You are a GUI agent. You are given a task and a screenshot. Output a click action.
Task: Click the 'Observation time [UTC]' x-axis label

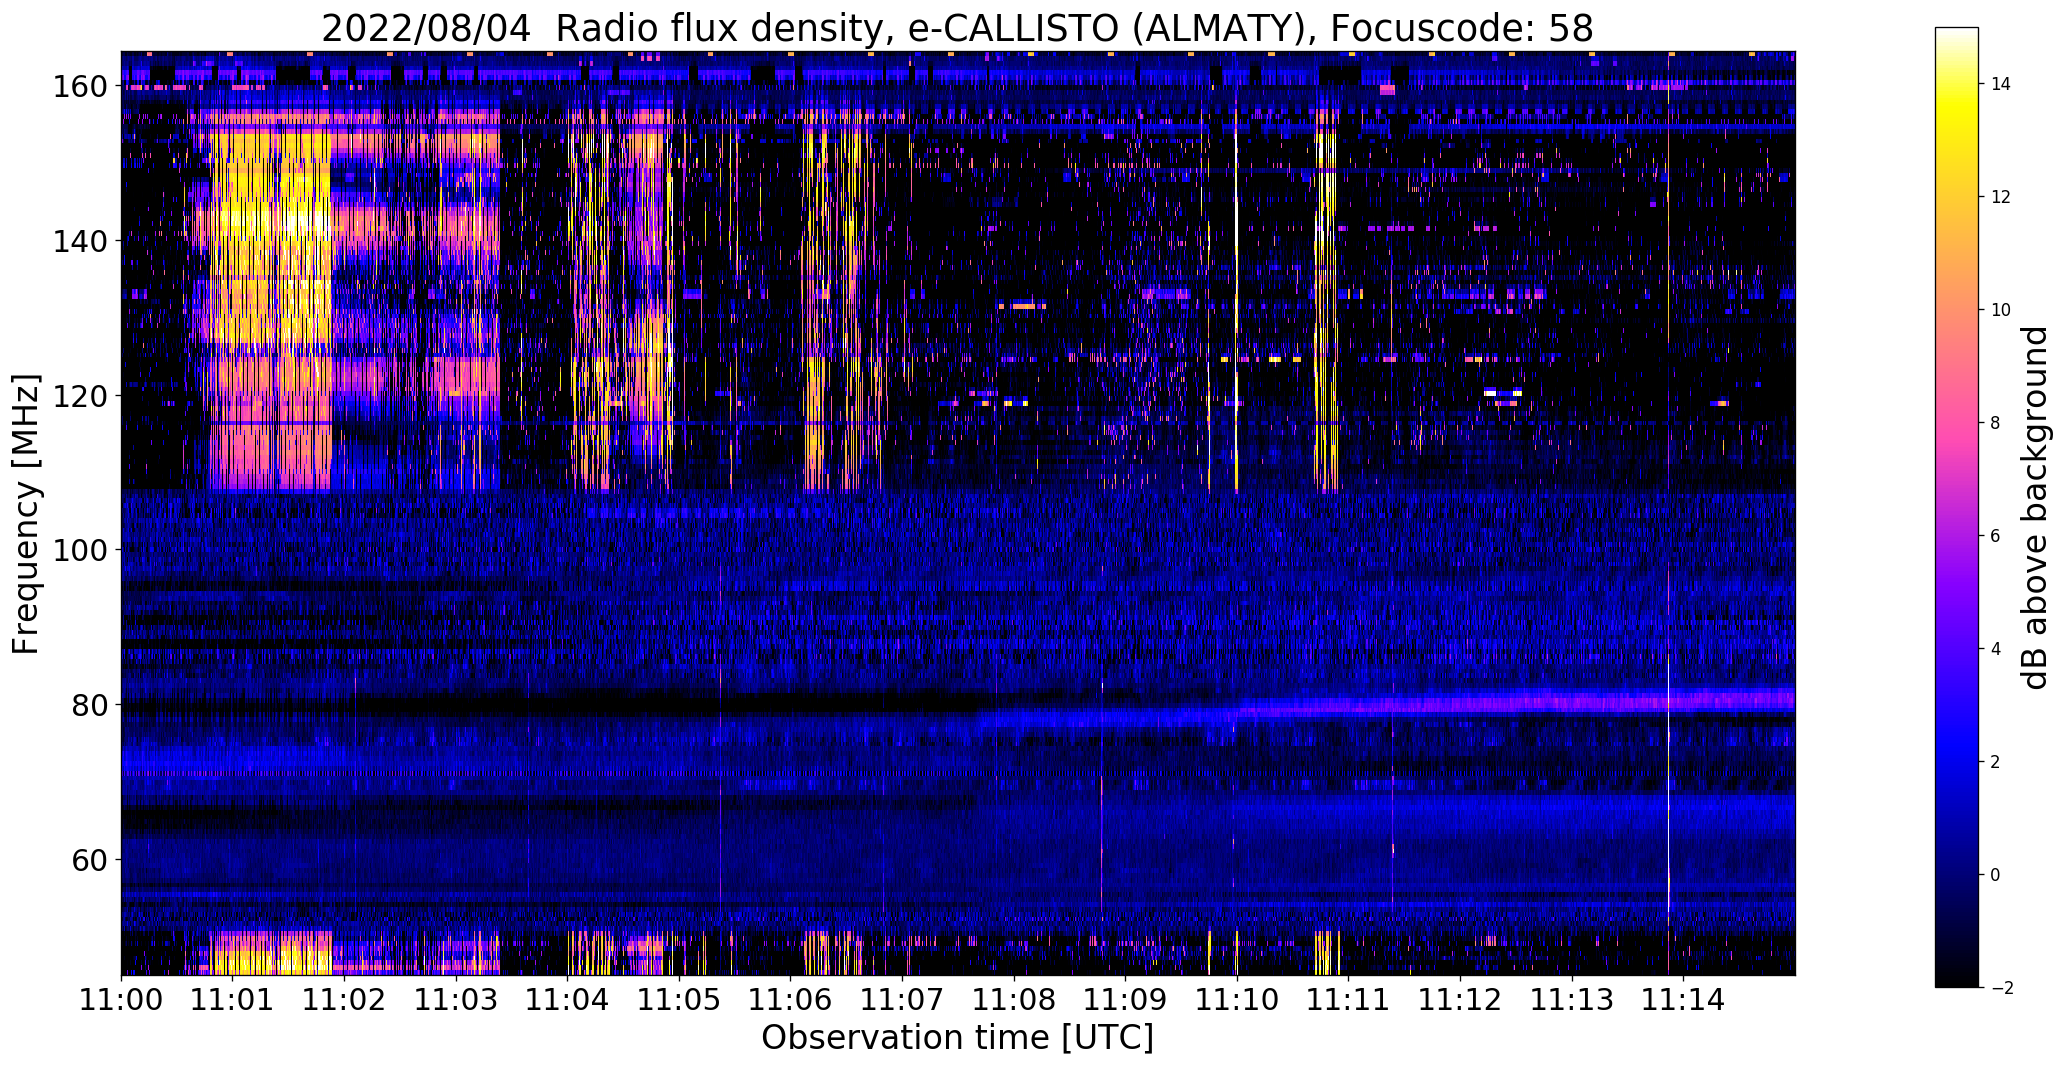coord(957,1038)
